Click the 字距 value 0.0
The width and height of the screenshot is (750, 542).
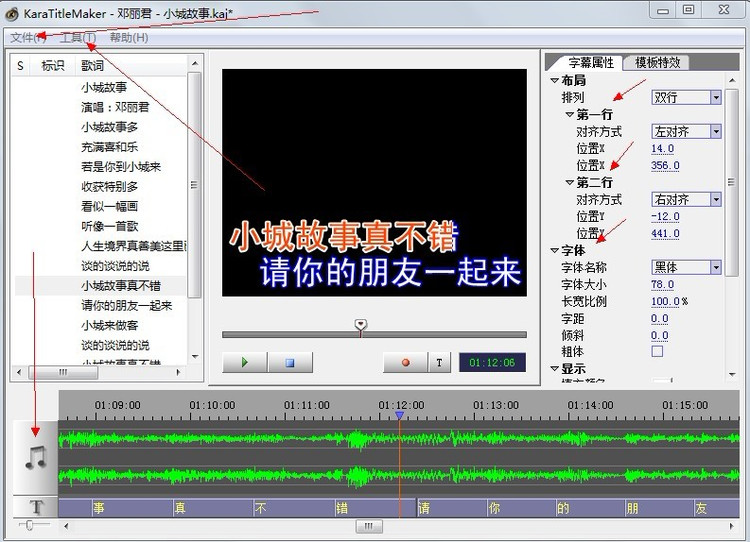coord(660,319)
